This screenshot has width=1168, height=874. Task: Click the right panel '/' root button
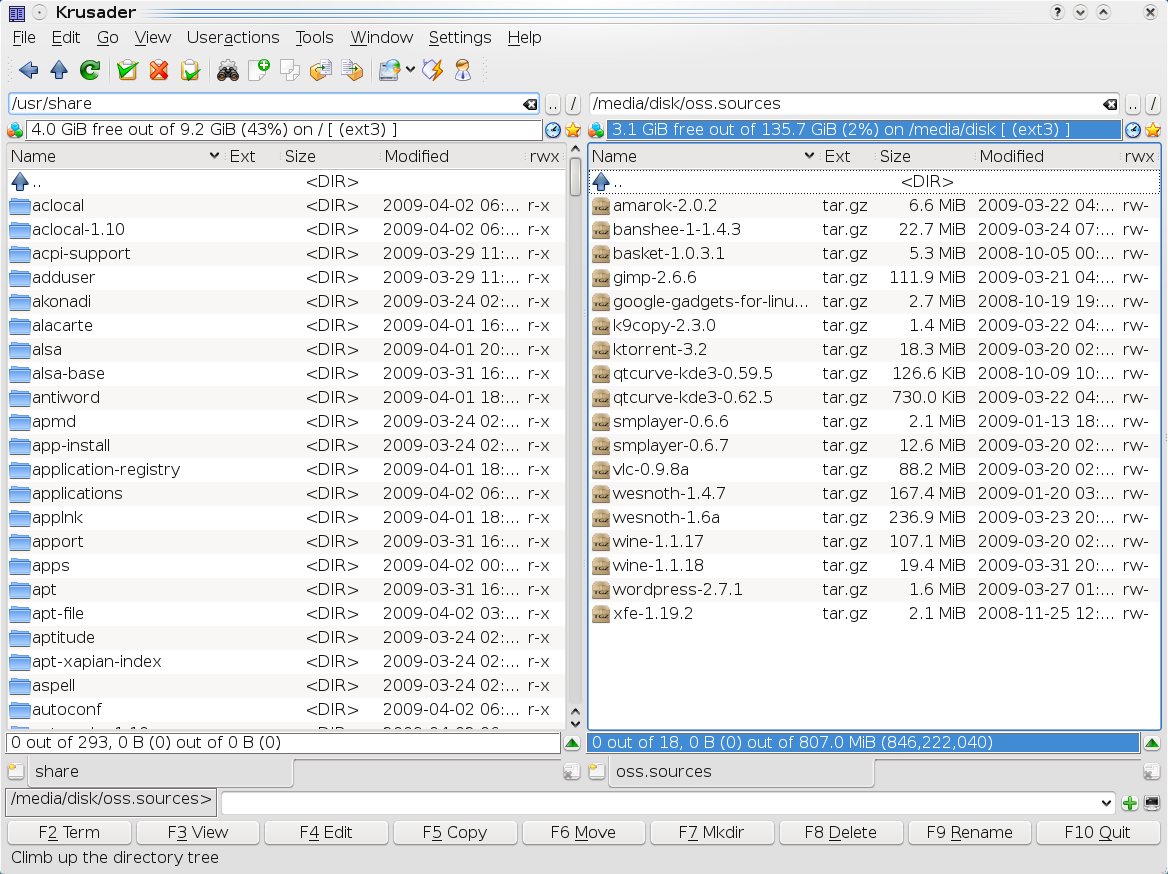tap(1153, 104)
